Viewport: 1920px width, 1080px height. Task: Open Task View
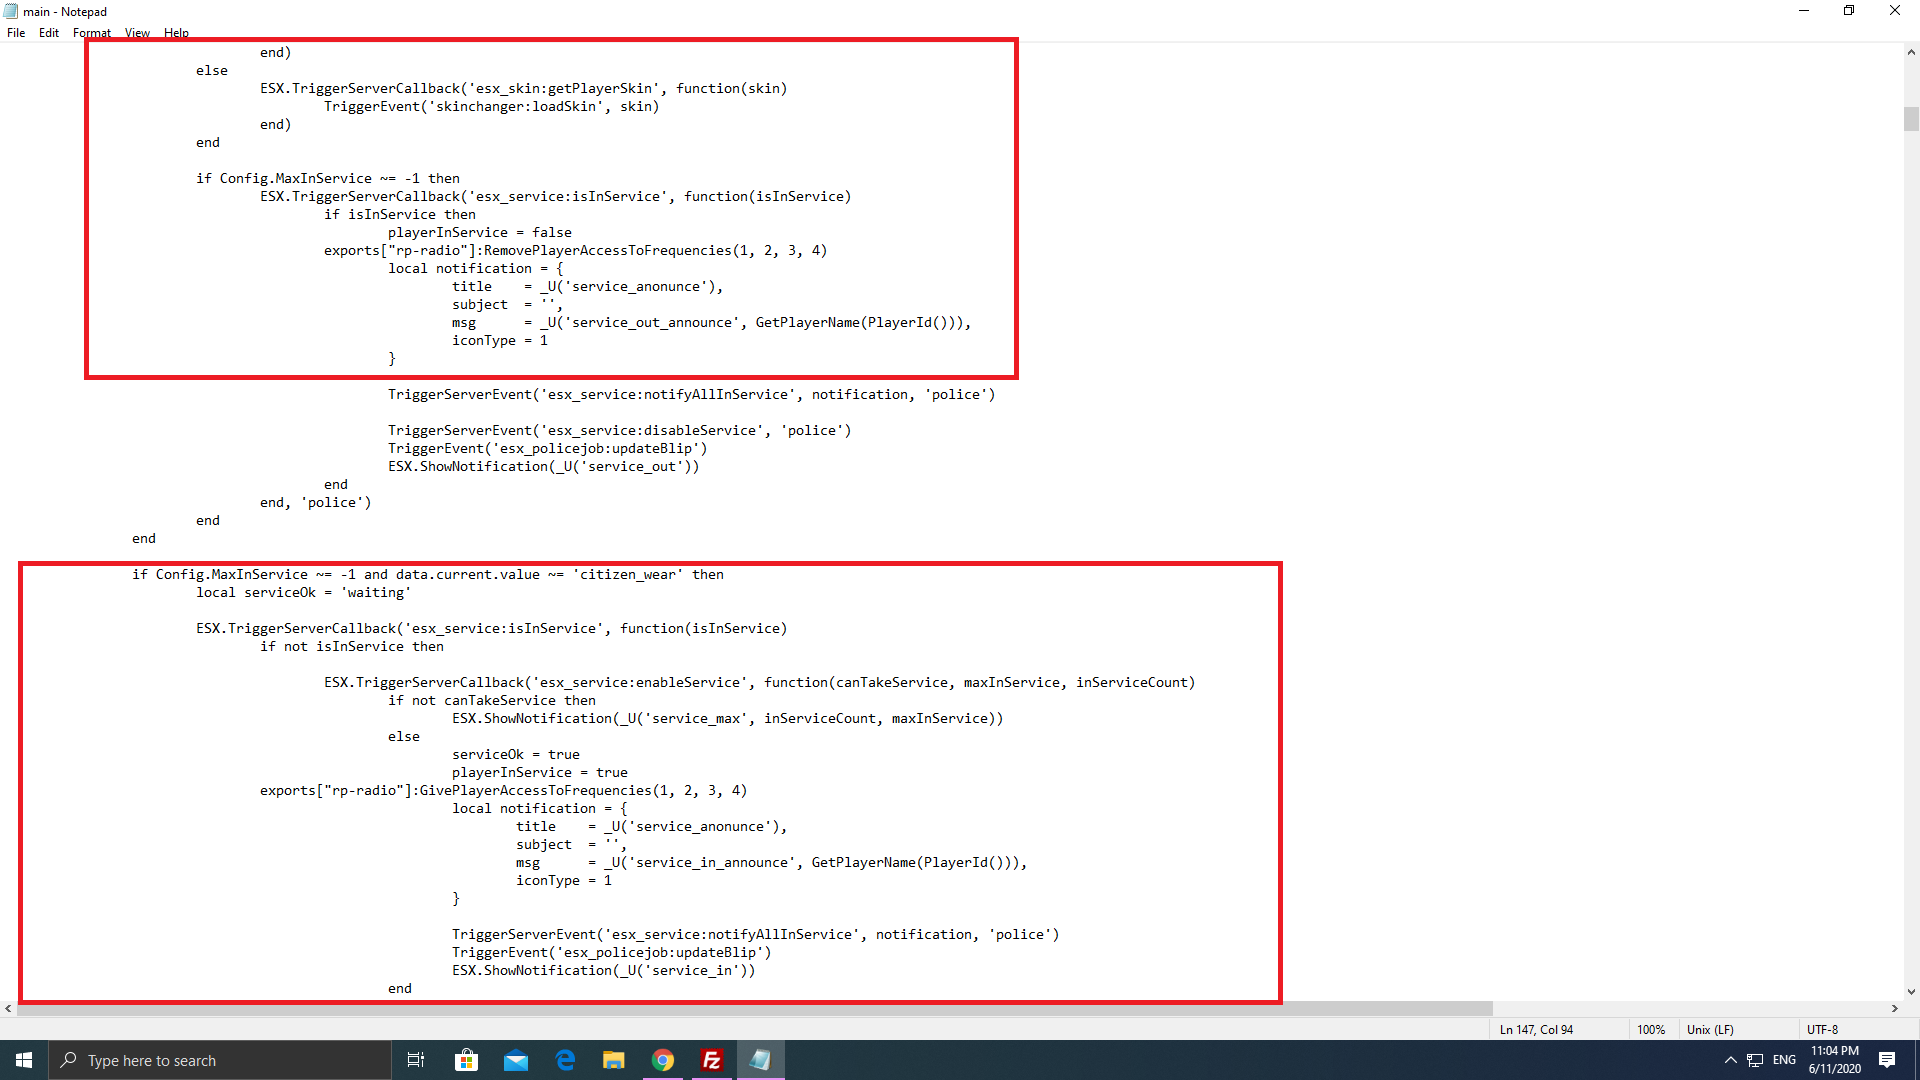click(415, 1060)
